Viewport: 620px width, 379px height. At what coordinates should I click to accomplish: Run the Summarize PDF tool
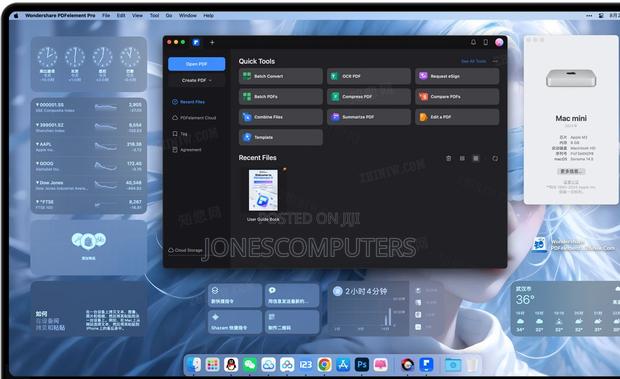(x=369, y=117)
